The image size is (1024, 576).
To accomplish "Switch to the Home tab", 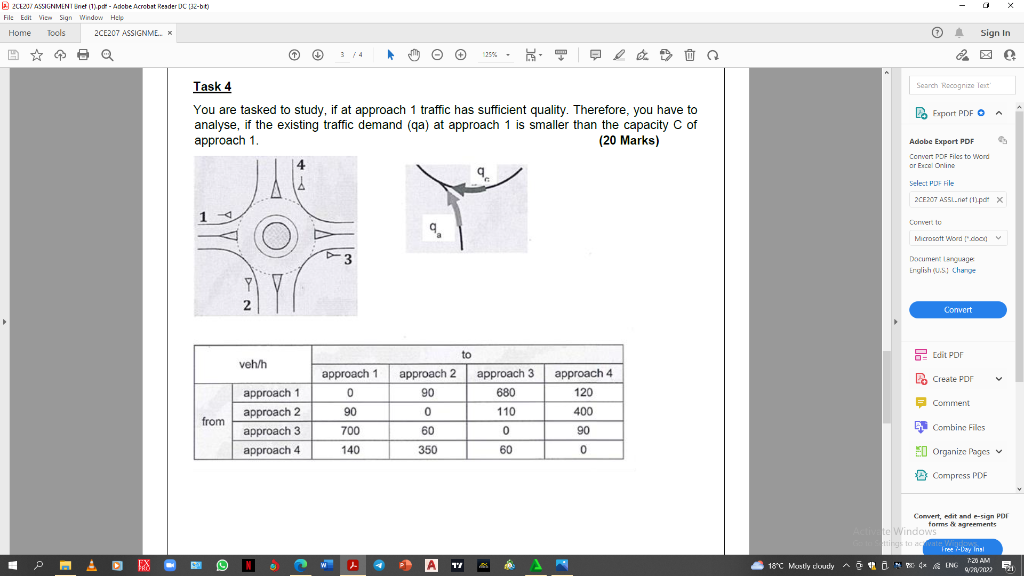I will 20,33.
